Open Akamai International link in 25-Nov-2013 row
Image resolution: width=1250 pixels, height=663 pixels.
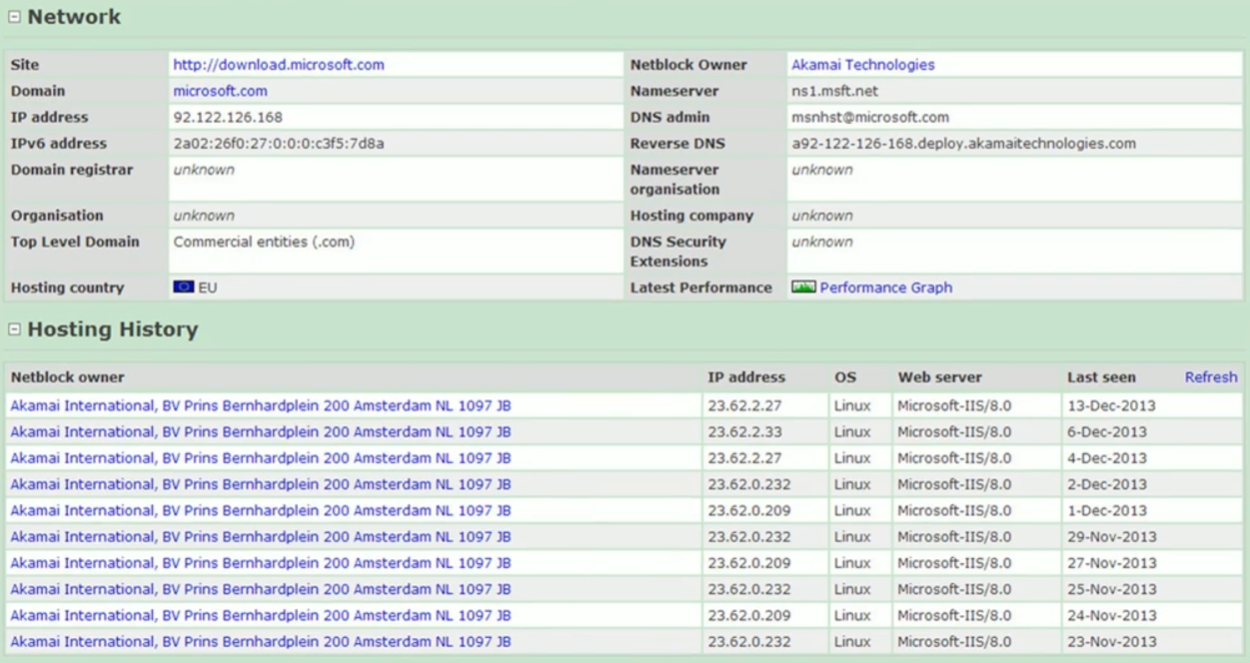(261, 589)
